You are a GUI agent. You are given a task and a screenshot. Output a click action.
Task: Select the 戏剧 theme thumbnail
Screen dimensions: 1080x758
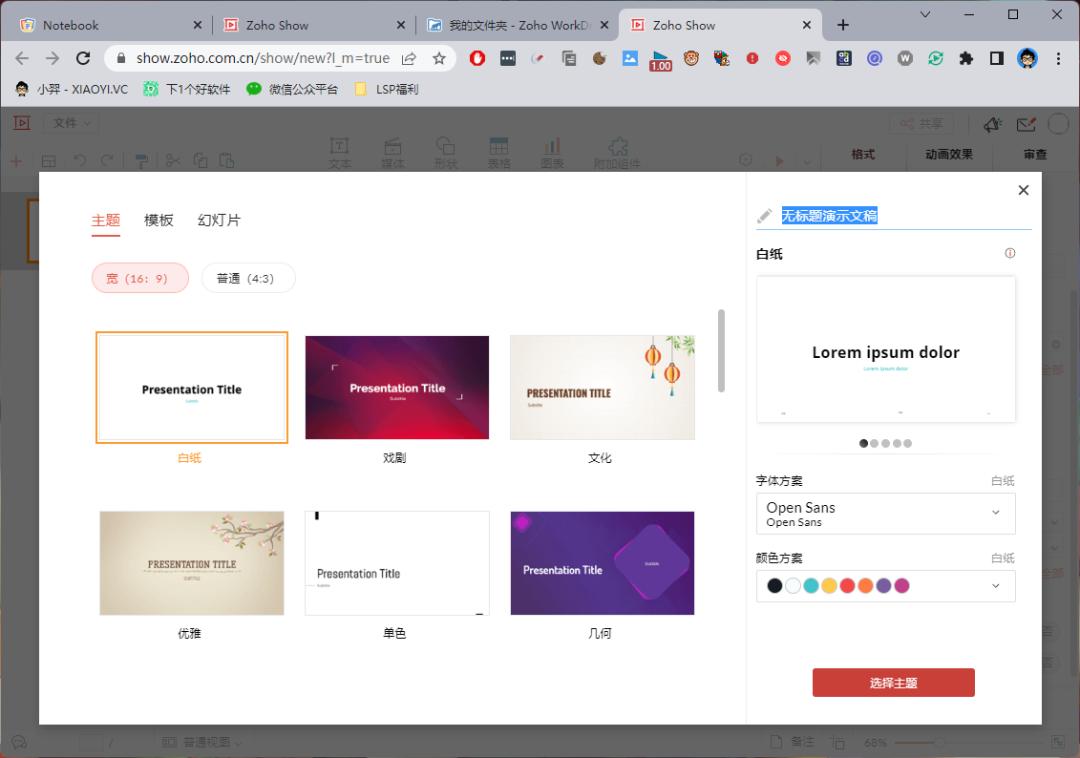[x=396, y=387]
